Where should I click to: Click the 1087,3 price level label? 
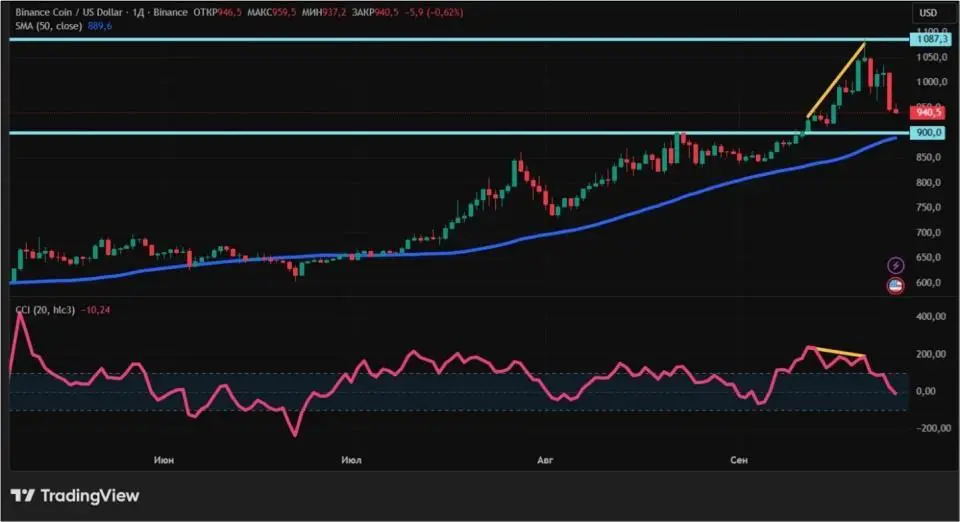[928, 39]
